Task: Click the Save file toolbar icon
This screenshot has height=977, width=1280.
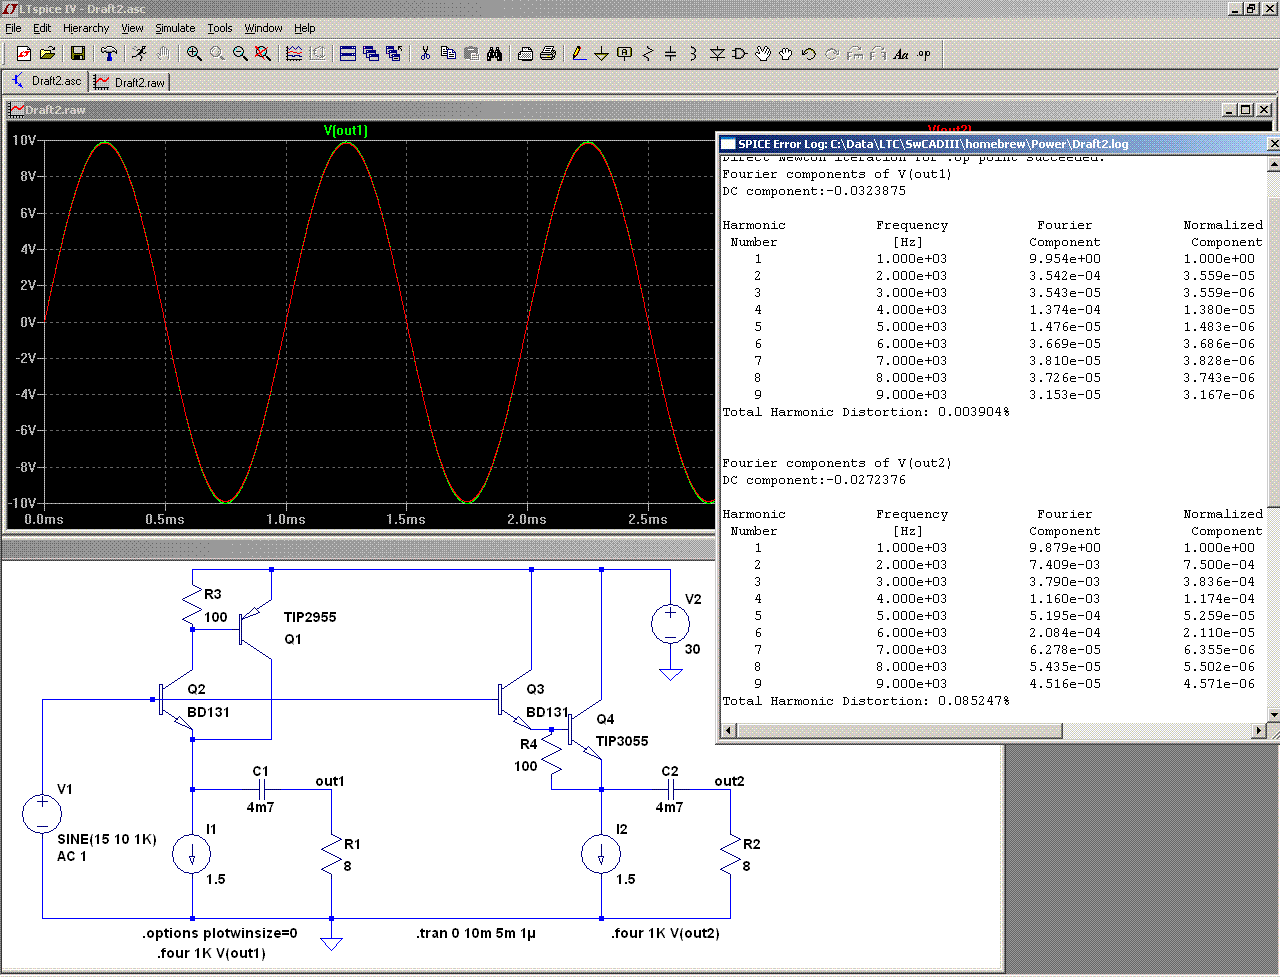Action: tap(77, 54)
